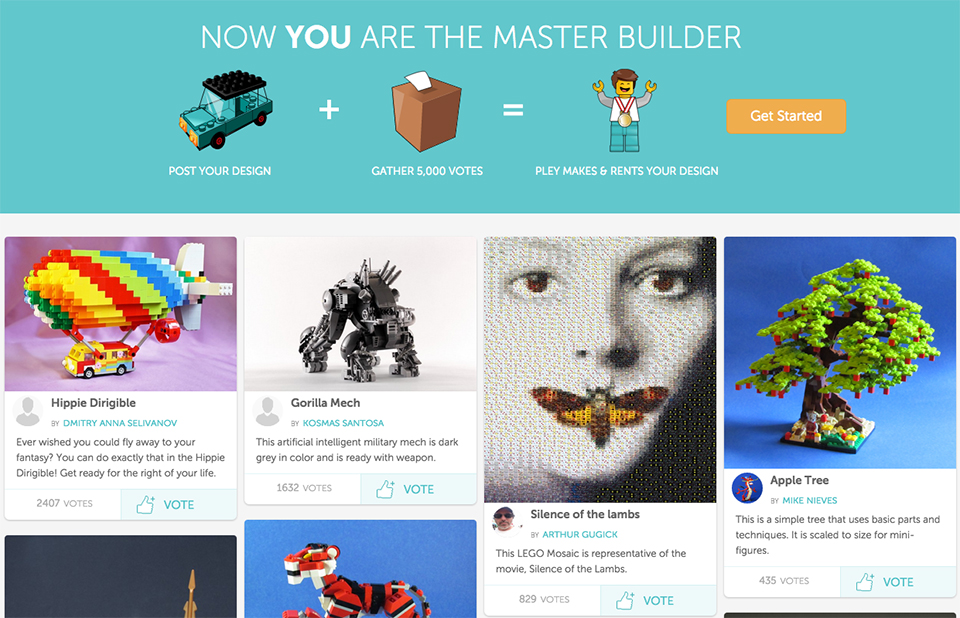Click the LEGO minifigure with medal icon
960x618 pixels.
point(624,110)
